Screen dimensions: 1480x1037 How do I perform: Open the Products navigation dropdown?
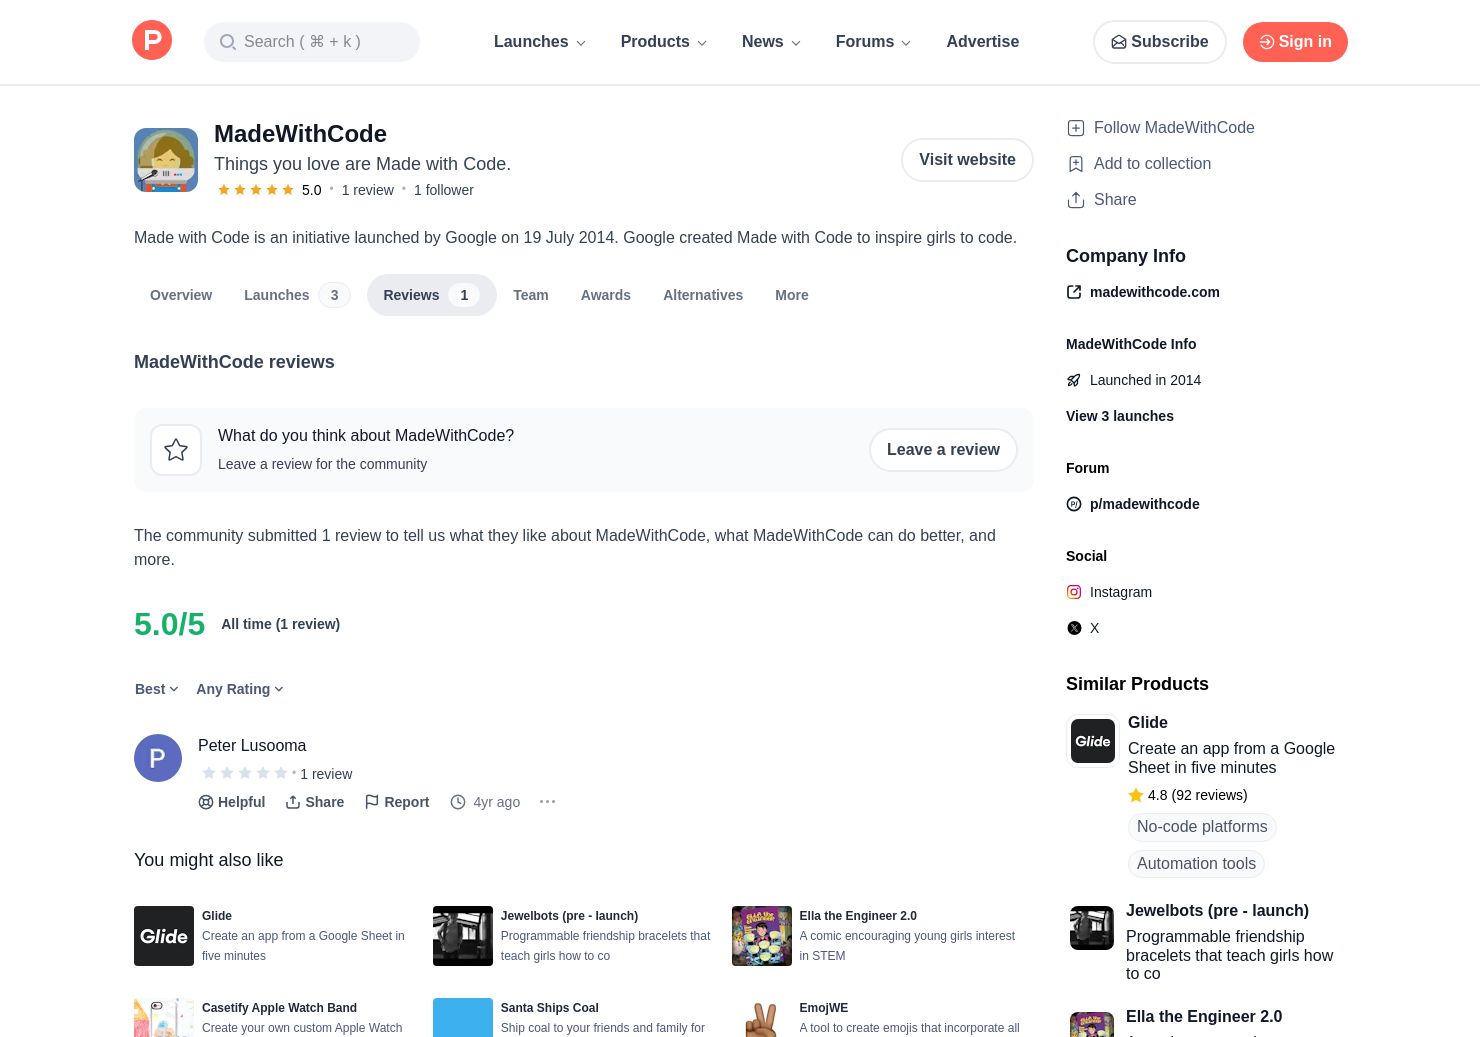664,42
